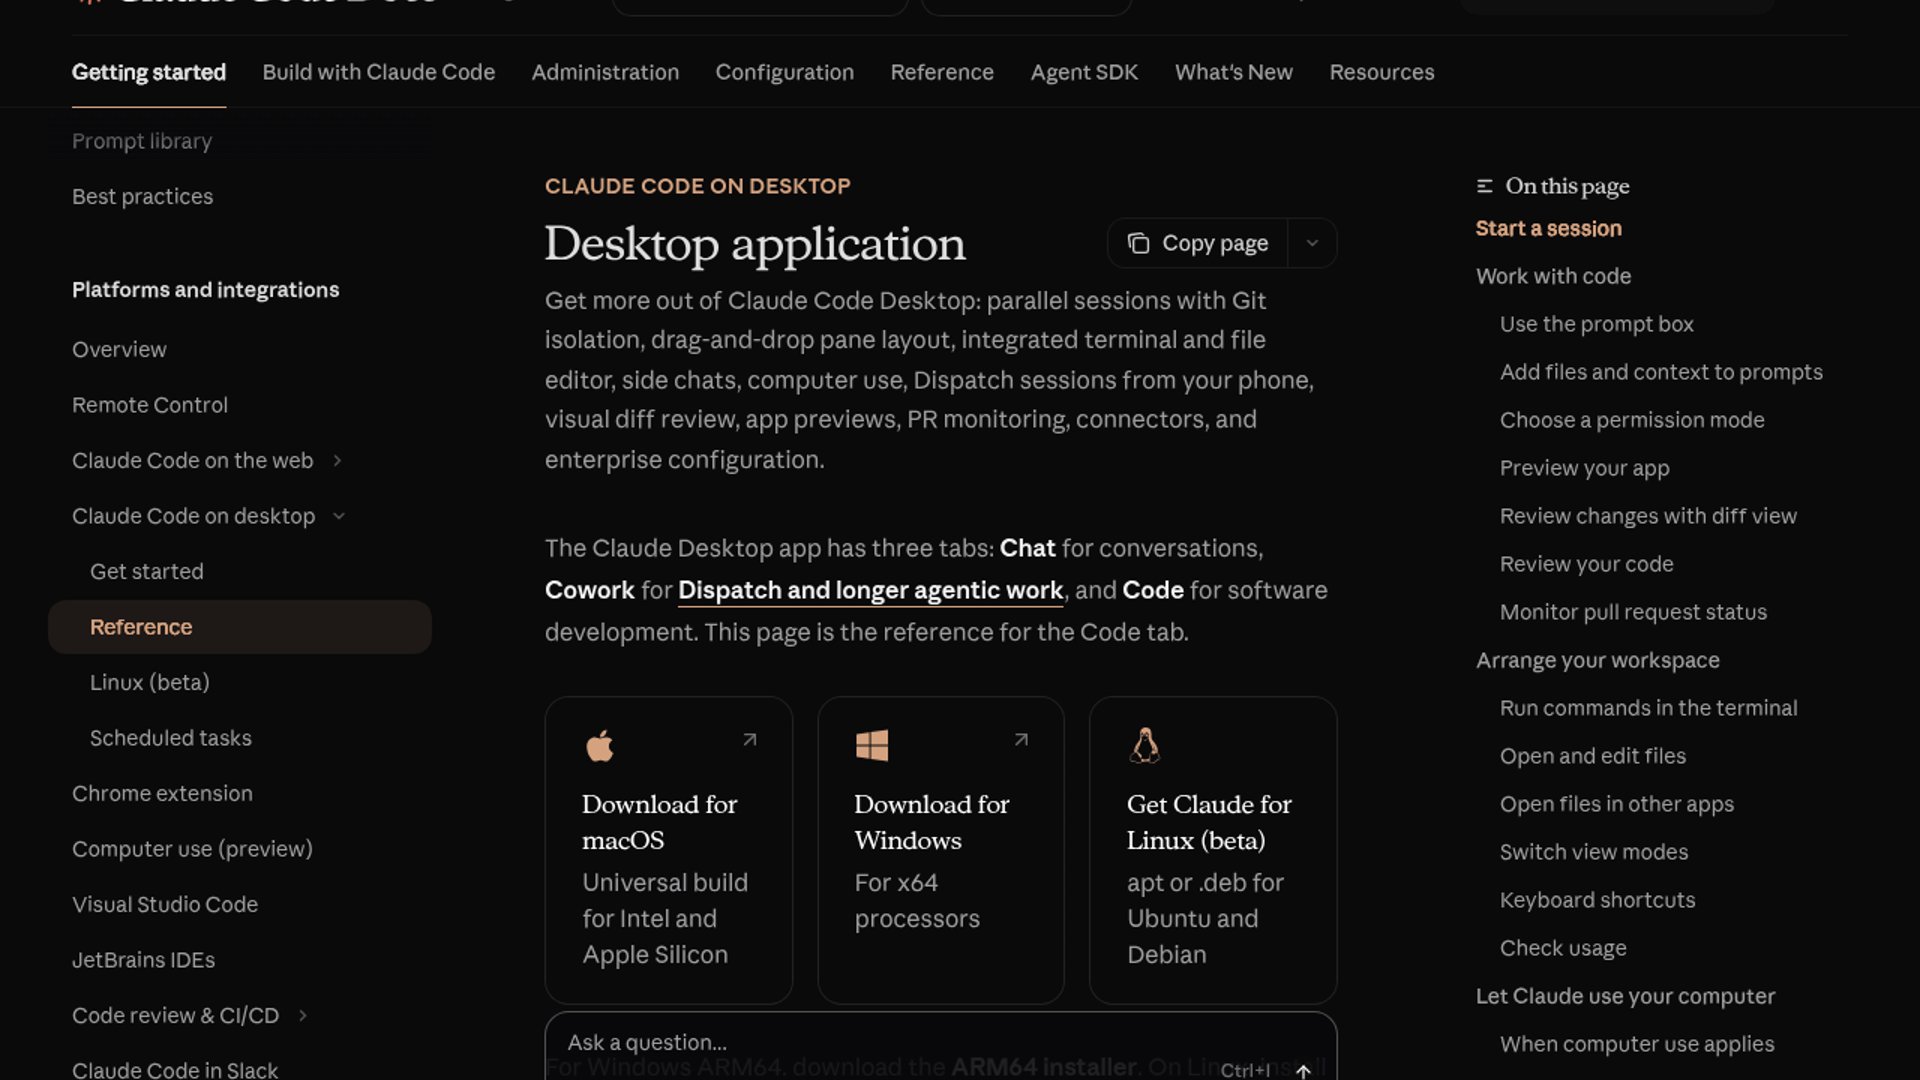Expand Claude Code on the web chevron

point(337,461)
